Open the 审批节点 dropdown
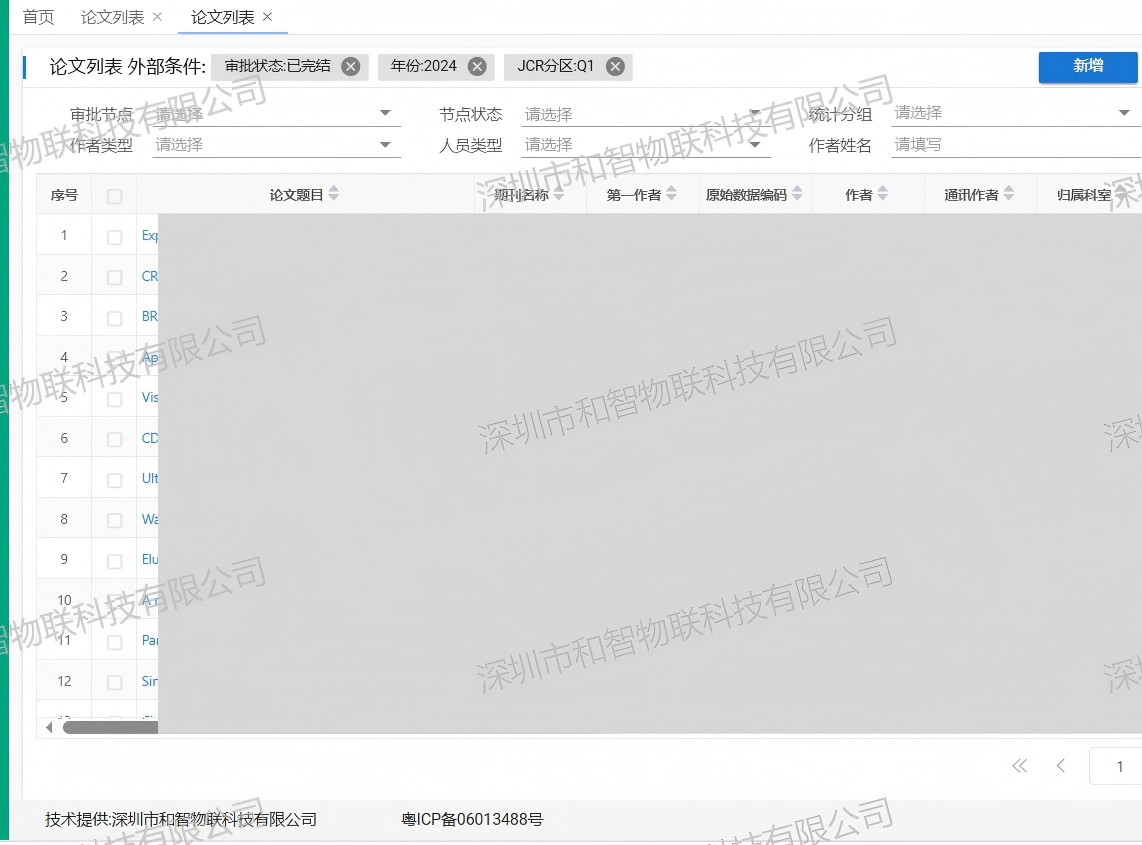Image resolution: width=1142 pixels, height=845 pixels. (x=277, y=114)
